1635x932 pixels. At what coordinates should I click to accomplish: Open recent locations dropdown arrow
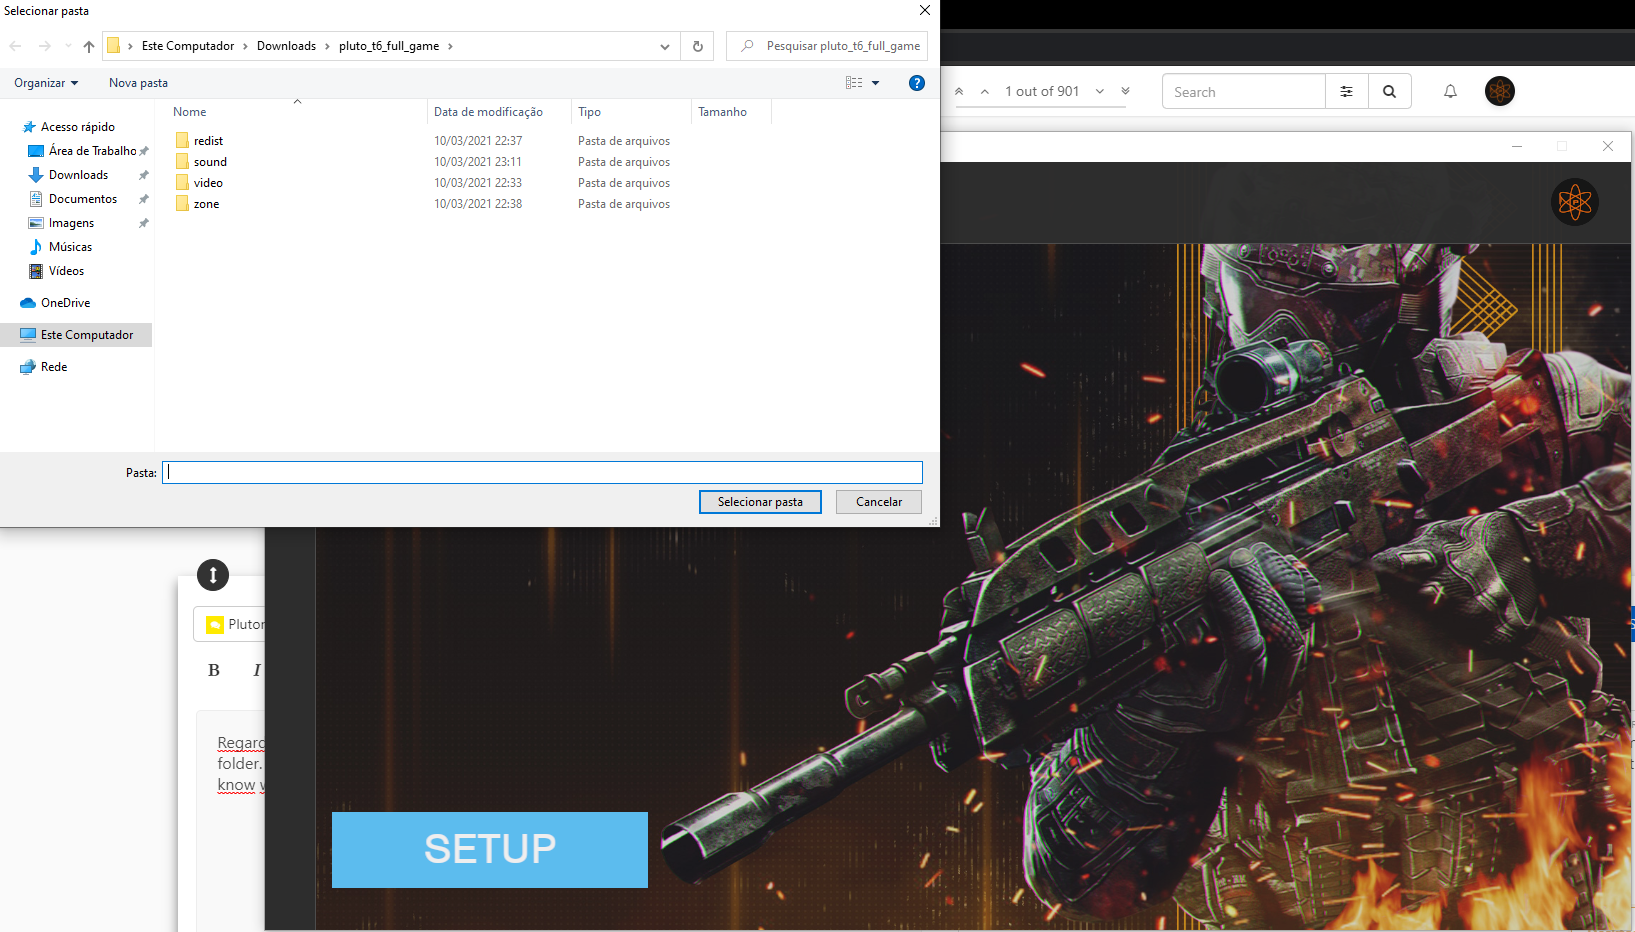(x=68, y=46)
